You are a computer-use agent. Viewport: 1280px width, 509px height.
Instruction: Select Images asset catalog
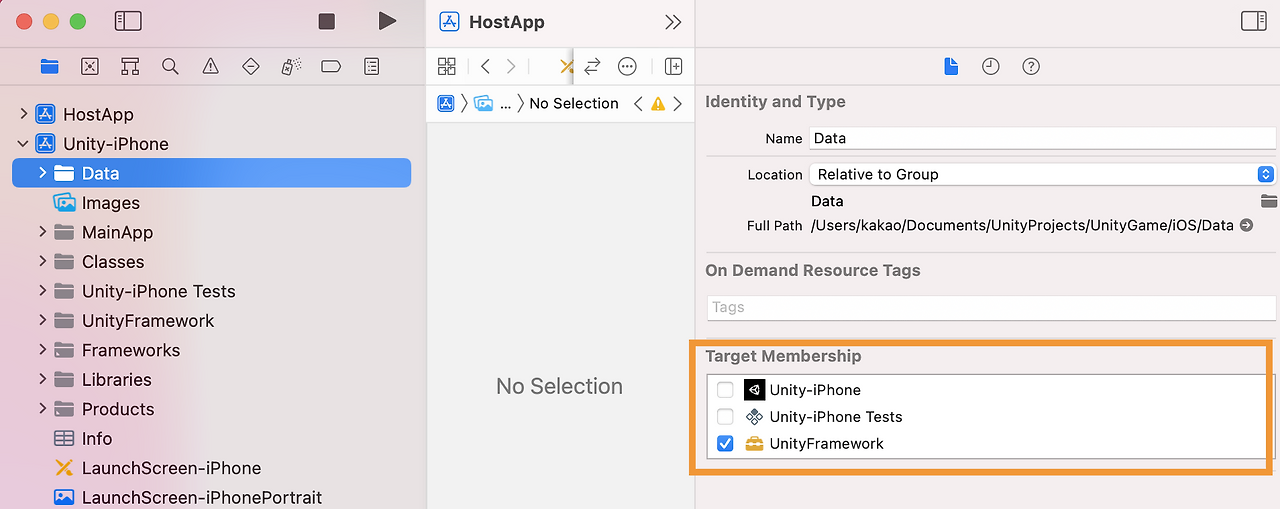coord(110,203)
